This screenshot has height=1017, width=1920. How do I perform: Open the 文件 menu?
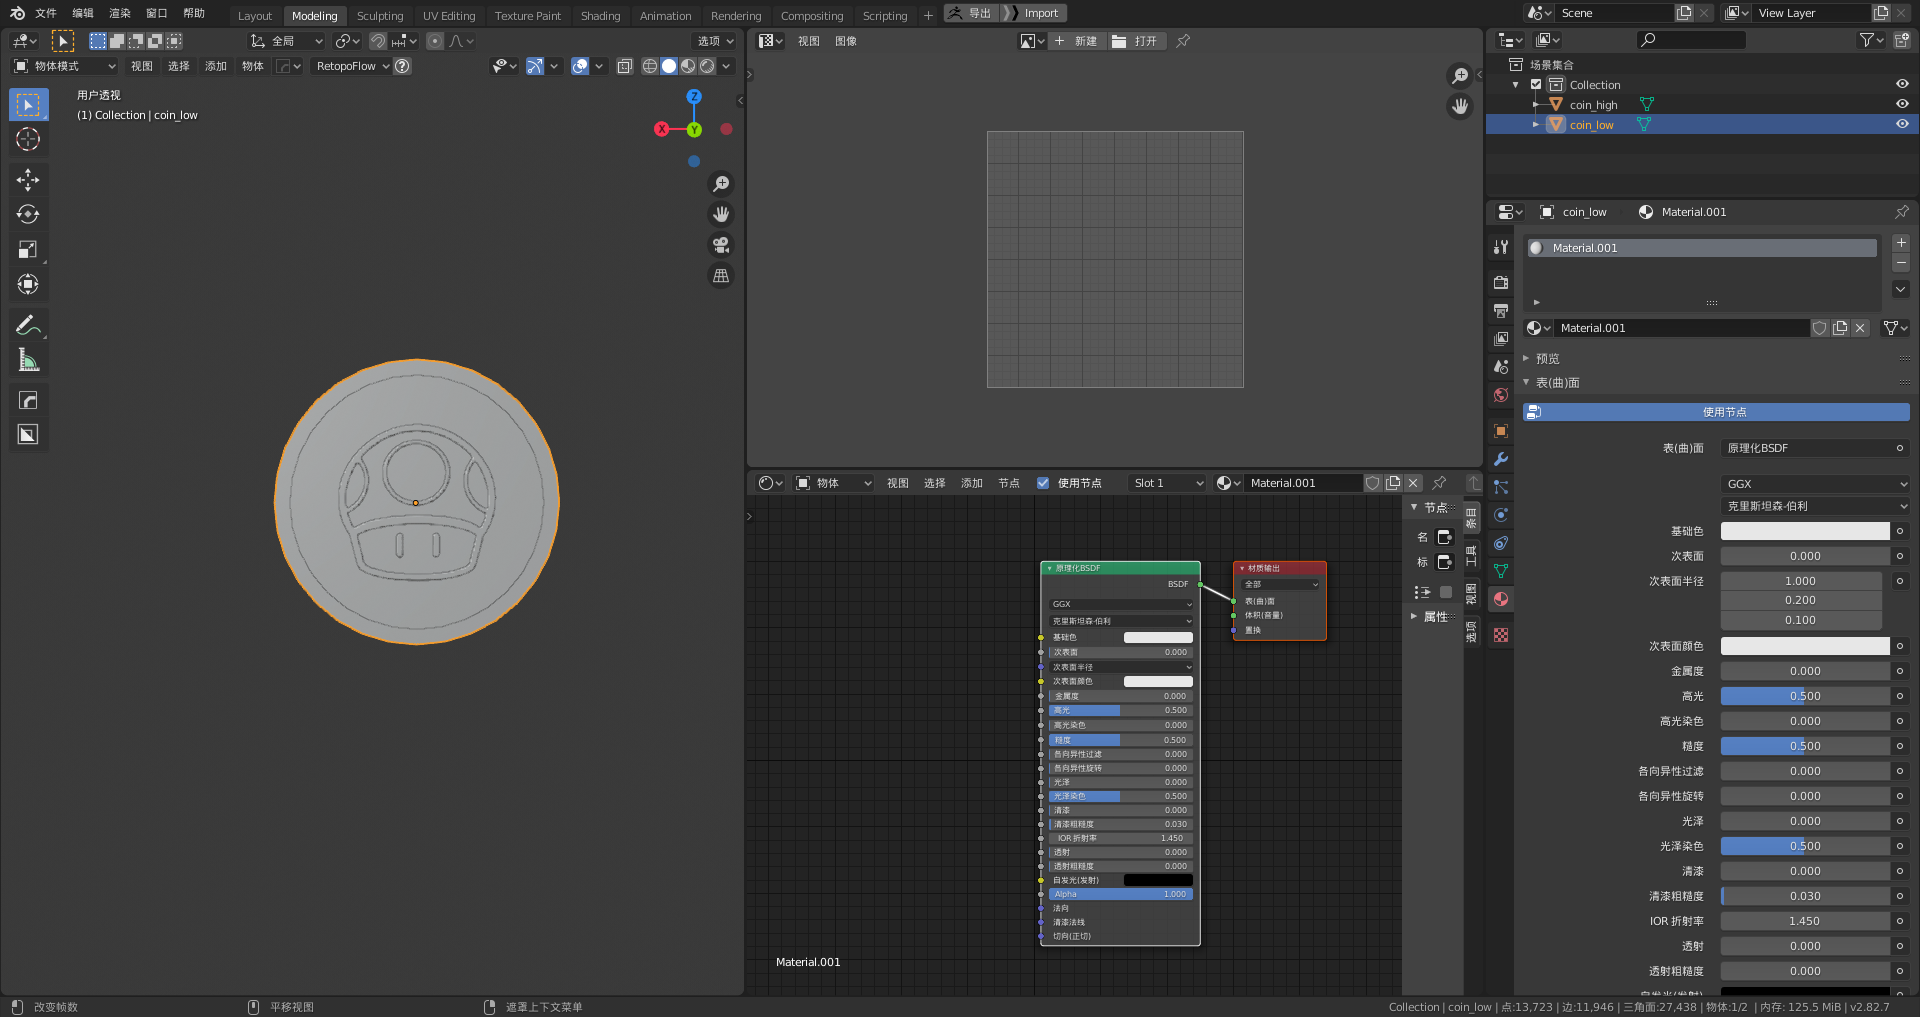(46, 13)
